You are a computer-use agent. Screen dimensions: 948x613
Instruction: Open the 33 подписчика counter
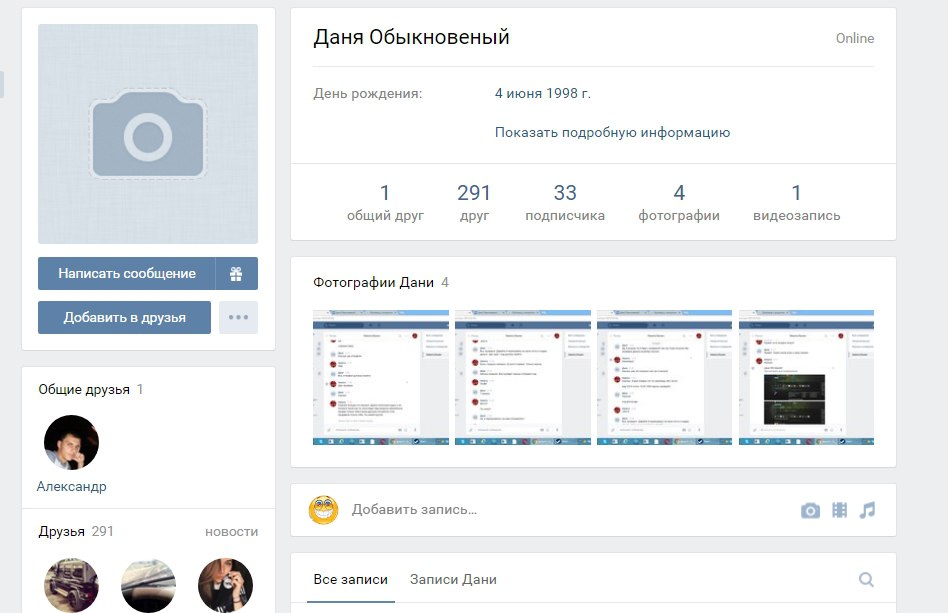[x=565, y=202]
